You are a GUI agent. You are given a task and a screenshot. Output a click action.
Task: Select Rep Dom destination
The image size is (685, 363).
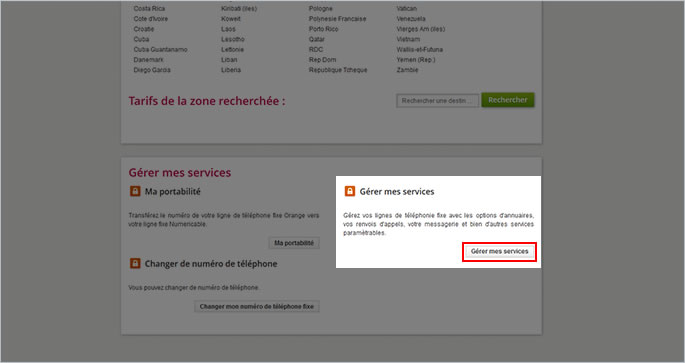click(x=322, y=59)
